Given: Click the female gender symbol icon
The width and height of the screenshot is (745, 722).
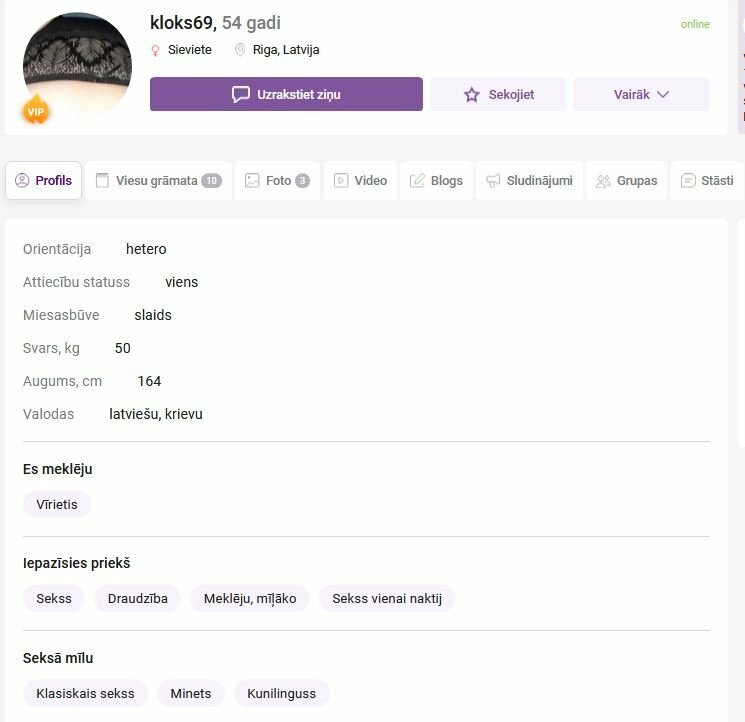Looking at the screenshot, I should click(x=155, y=50).
